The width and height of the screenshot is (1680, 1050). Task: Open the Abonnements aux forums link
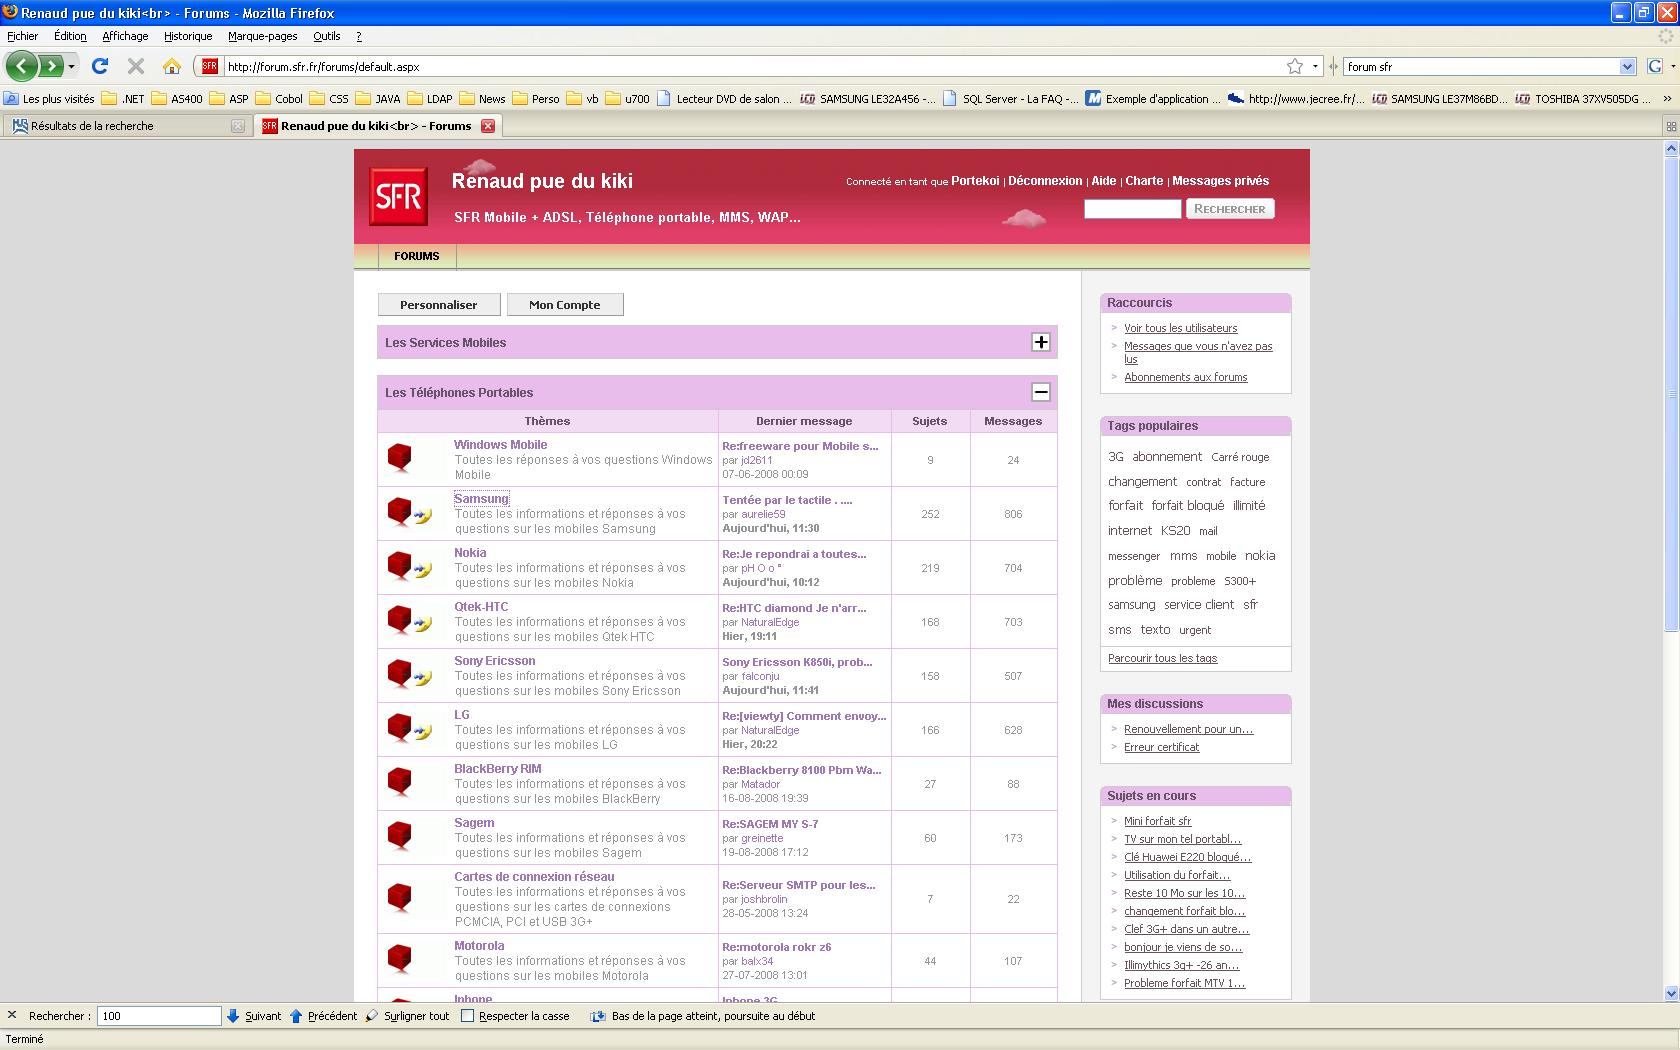tap(1185, 377)
